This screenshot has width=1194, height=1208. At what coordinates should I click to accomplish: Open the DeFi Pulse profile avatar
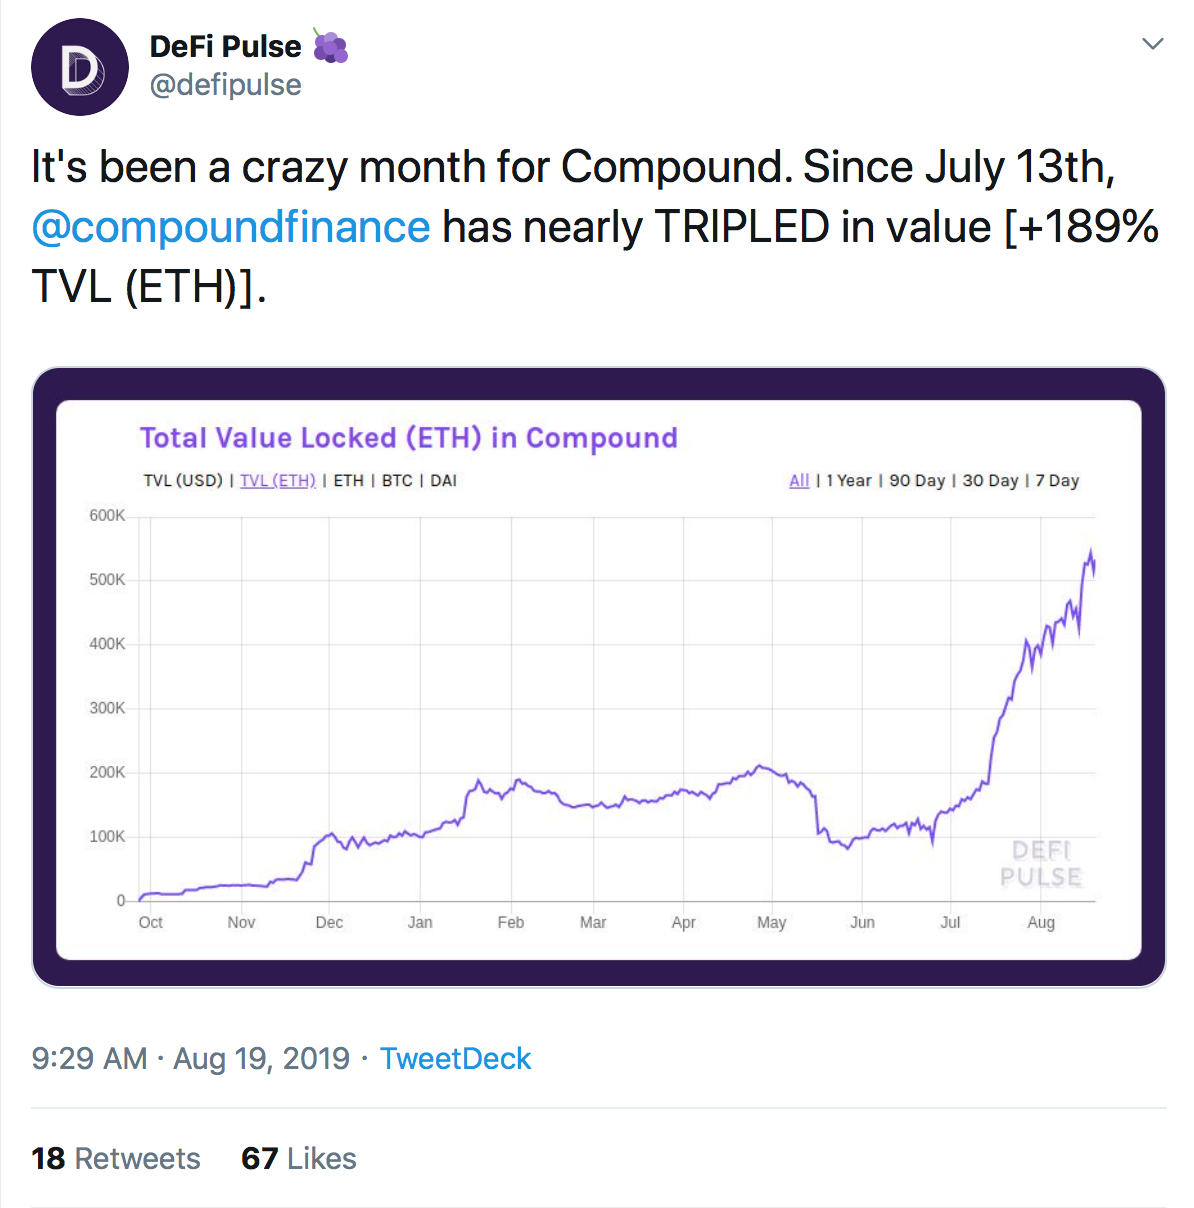coord(80,67)
